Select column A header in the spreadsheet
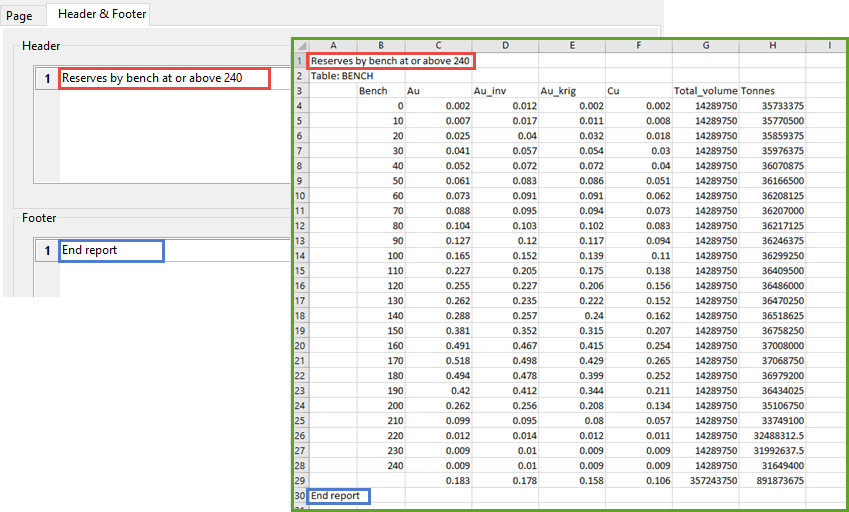The height and width of the screenshot is (512, 849). pos(332,45)
